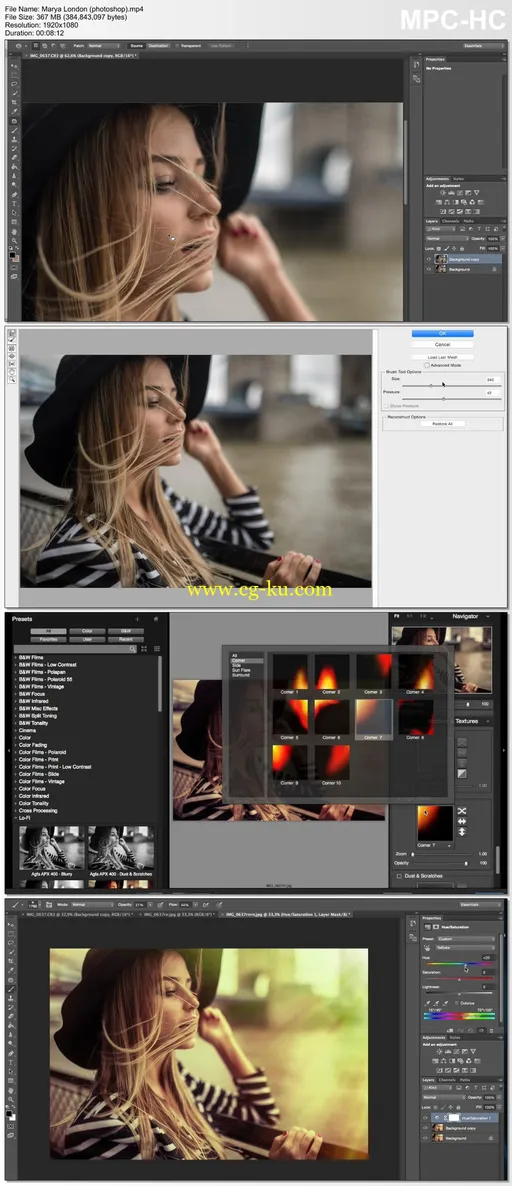The height and width of the screenshot is (1186, 512).
Task: Click the flip horizontal texture icon
Action: point(462,821)
